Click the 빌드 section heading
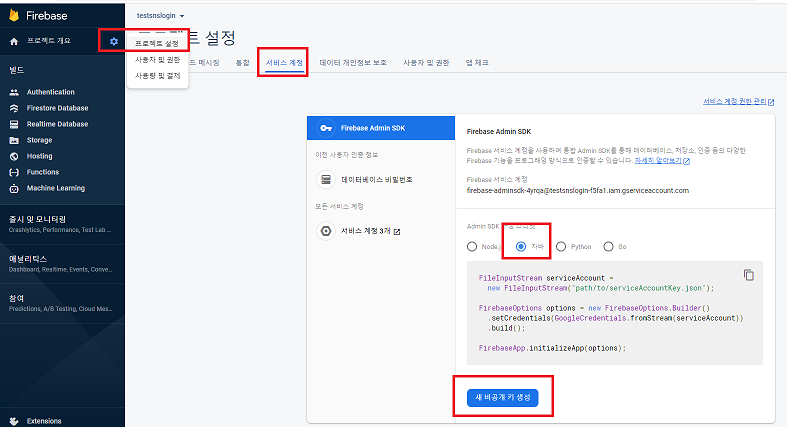 click(17, 70)
